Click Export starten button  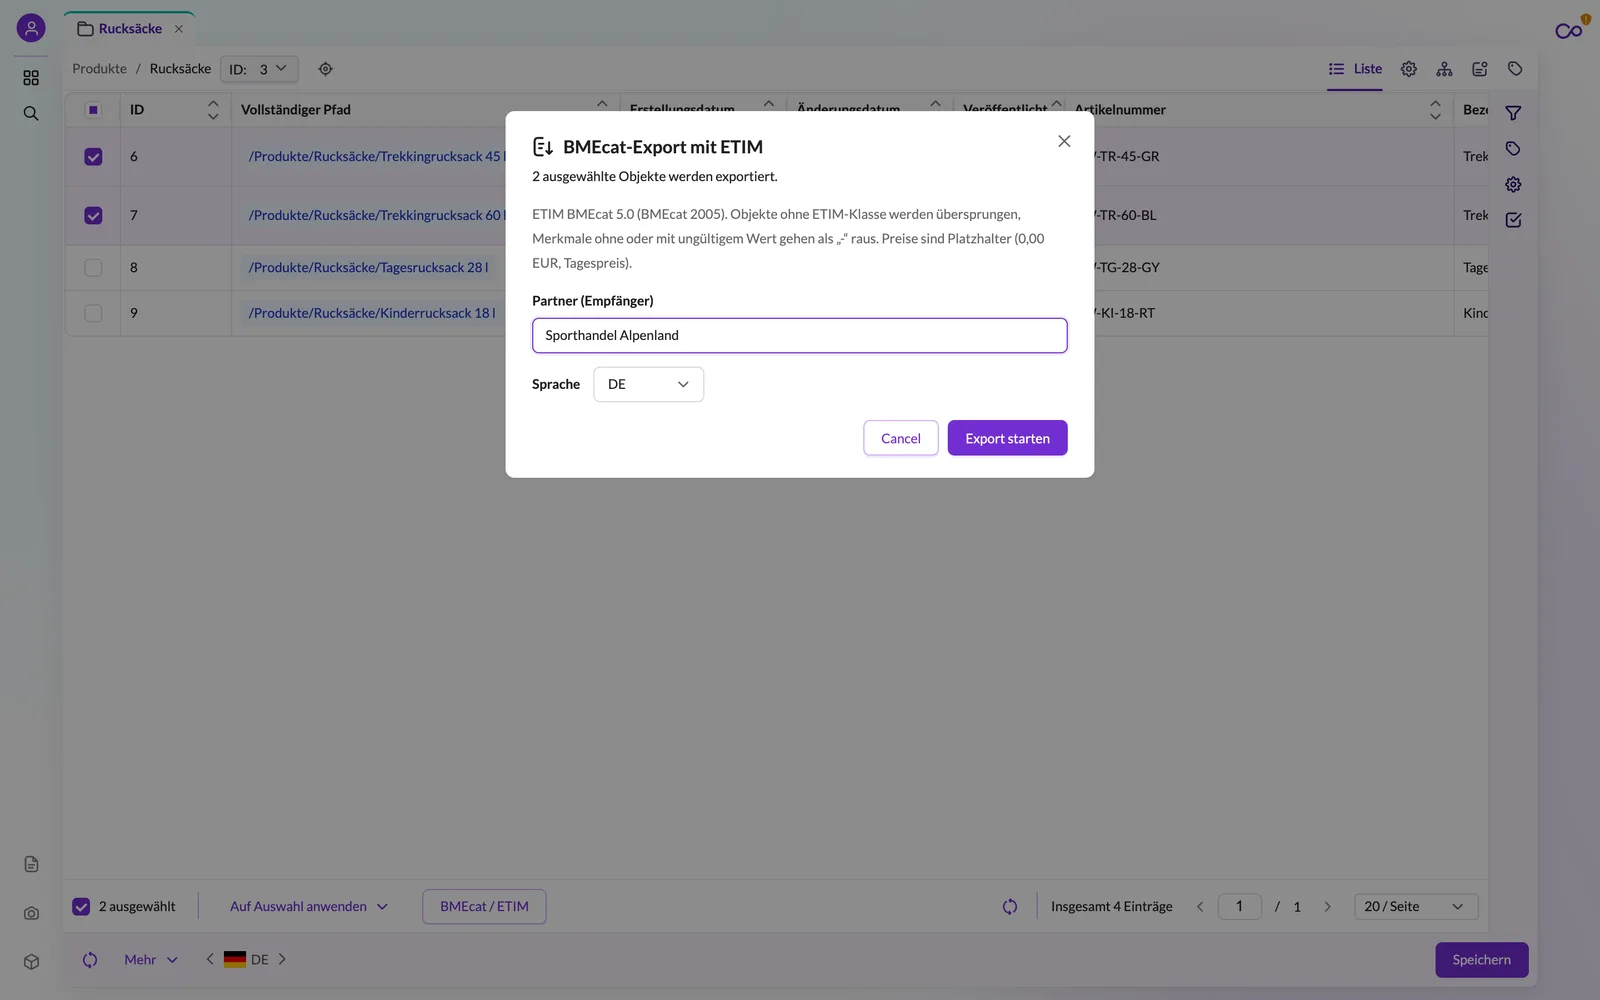click(x=1007, y=438)
